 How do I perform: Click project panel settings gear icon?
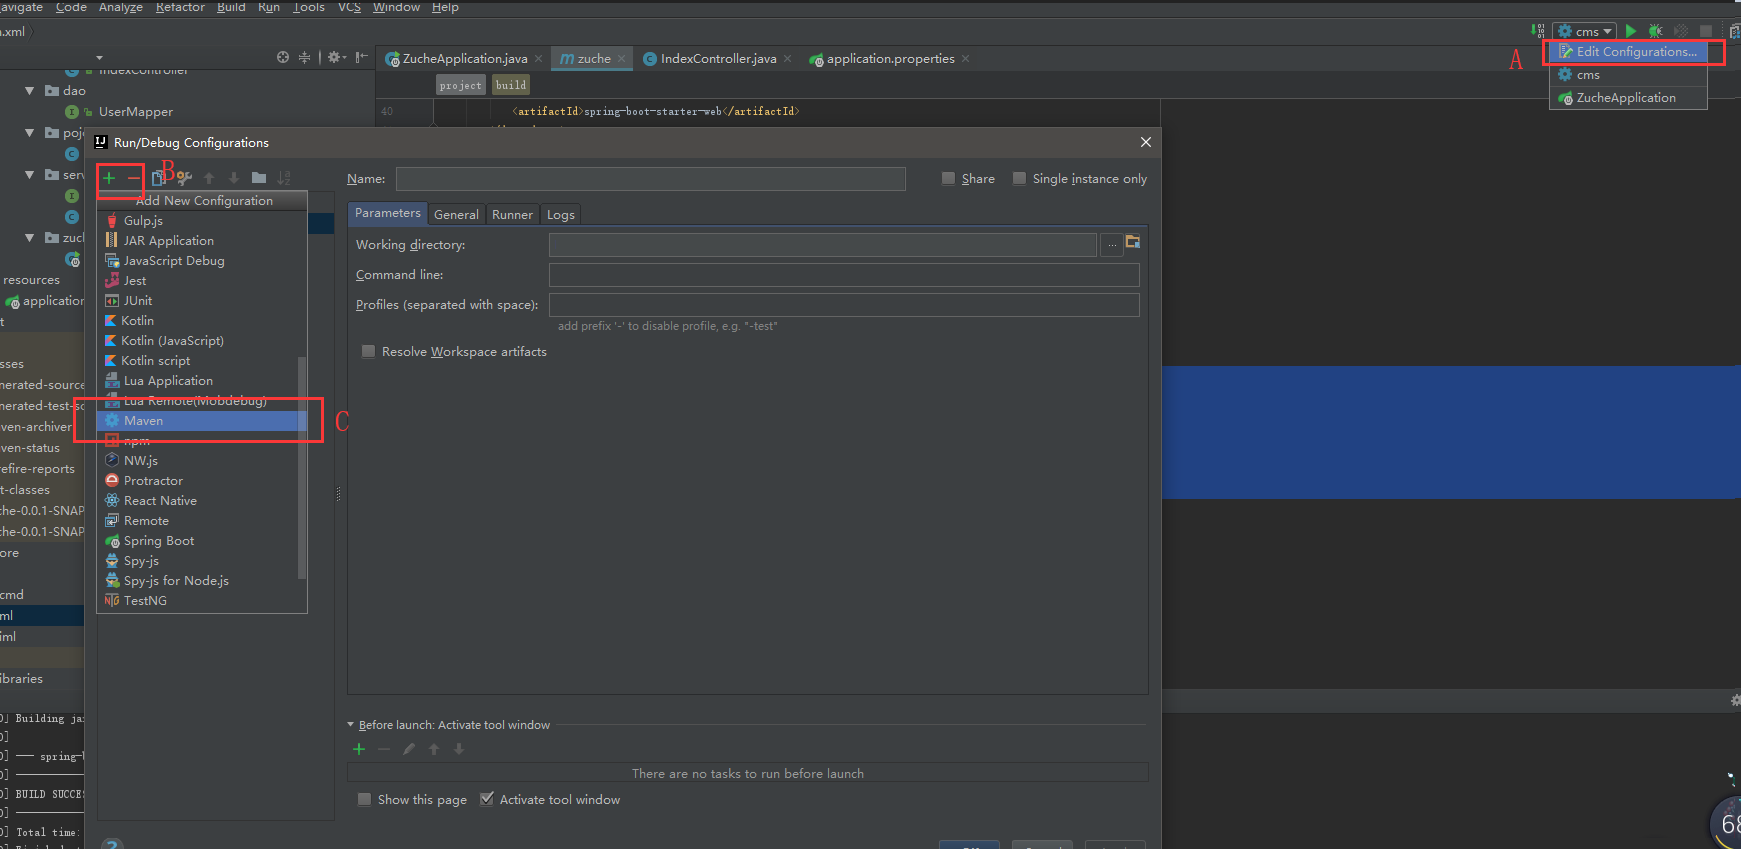pyautogui.click(x=336, y=58)
